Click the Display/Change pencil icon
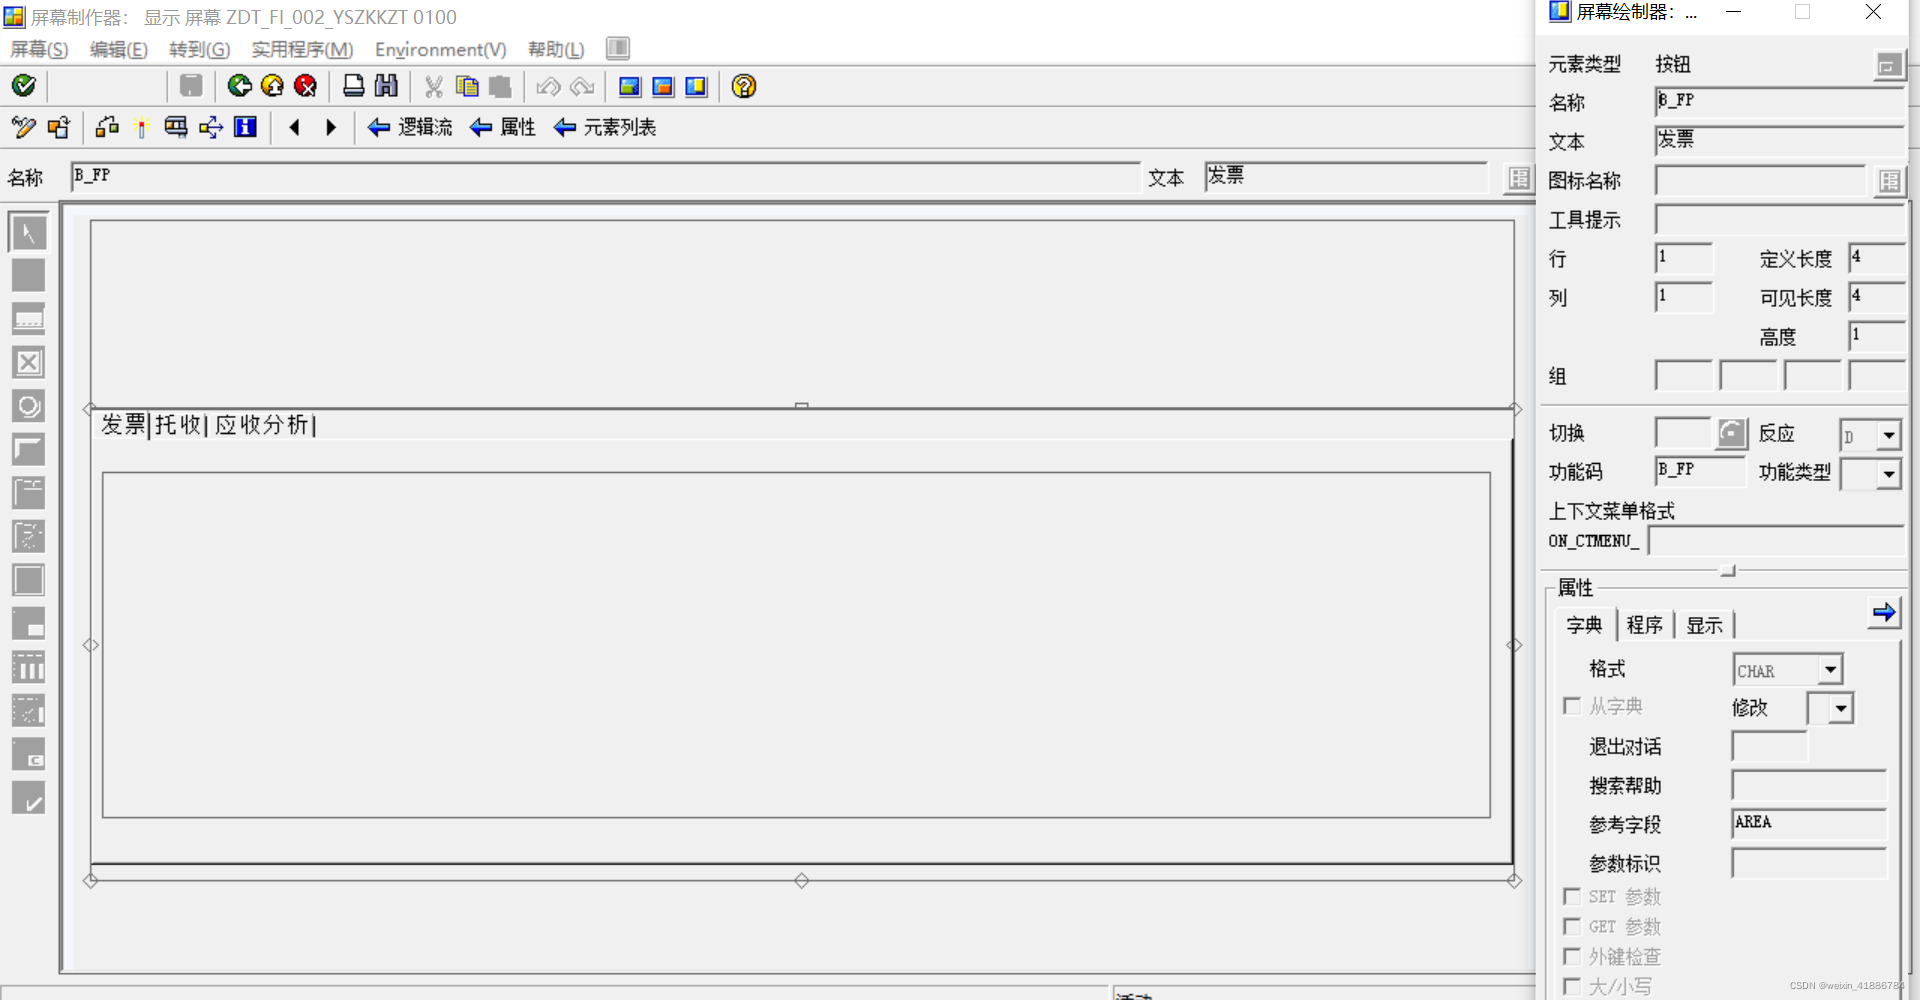The image size is (1920, 1000). pos(23,127)
